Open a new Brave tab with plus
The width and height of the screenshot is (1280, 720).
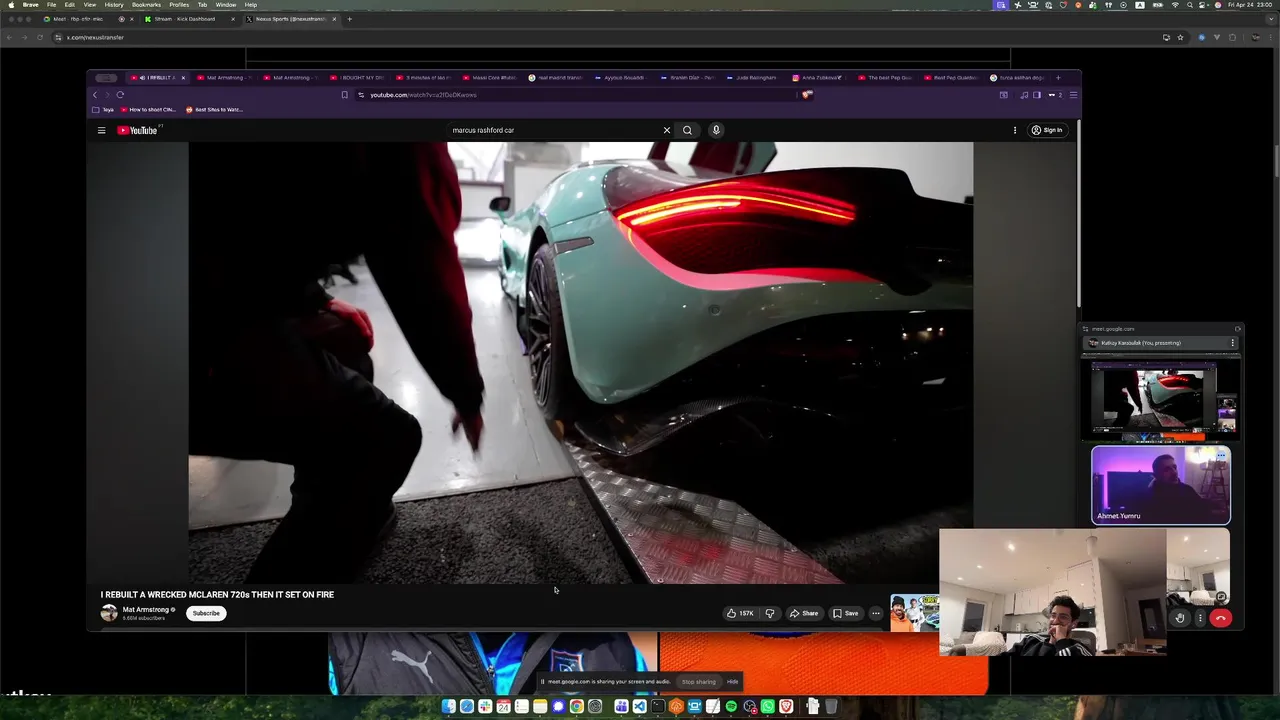349,19
